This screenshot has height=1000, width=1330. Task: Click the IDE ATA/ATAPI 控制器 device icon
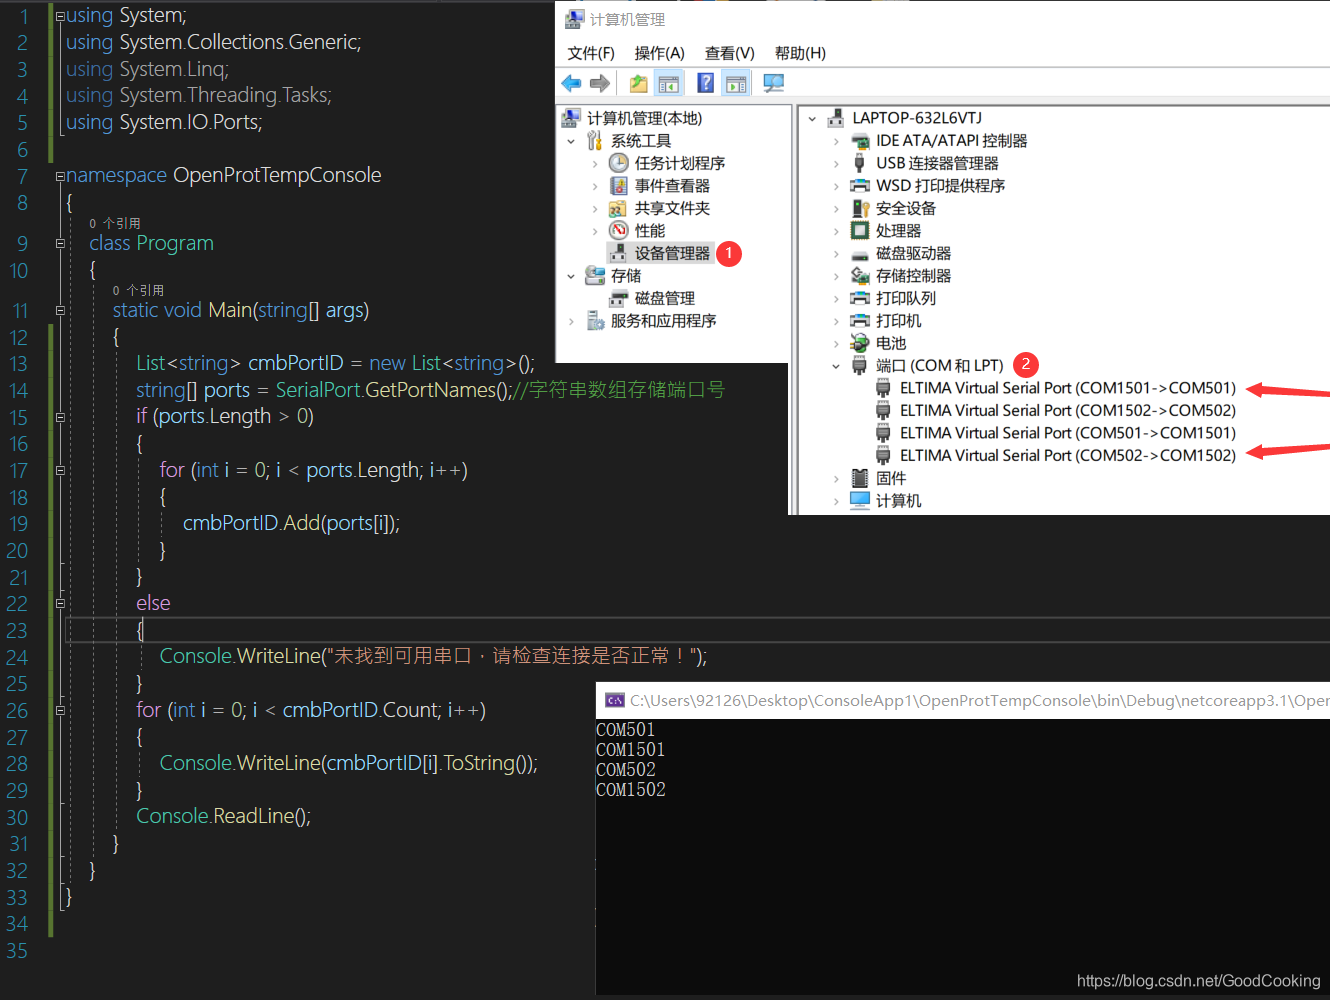(860, 141)
